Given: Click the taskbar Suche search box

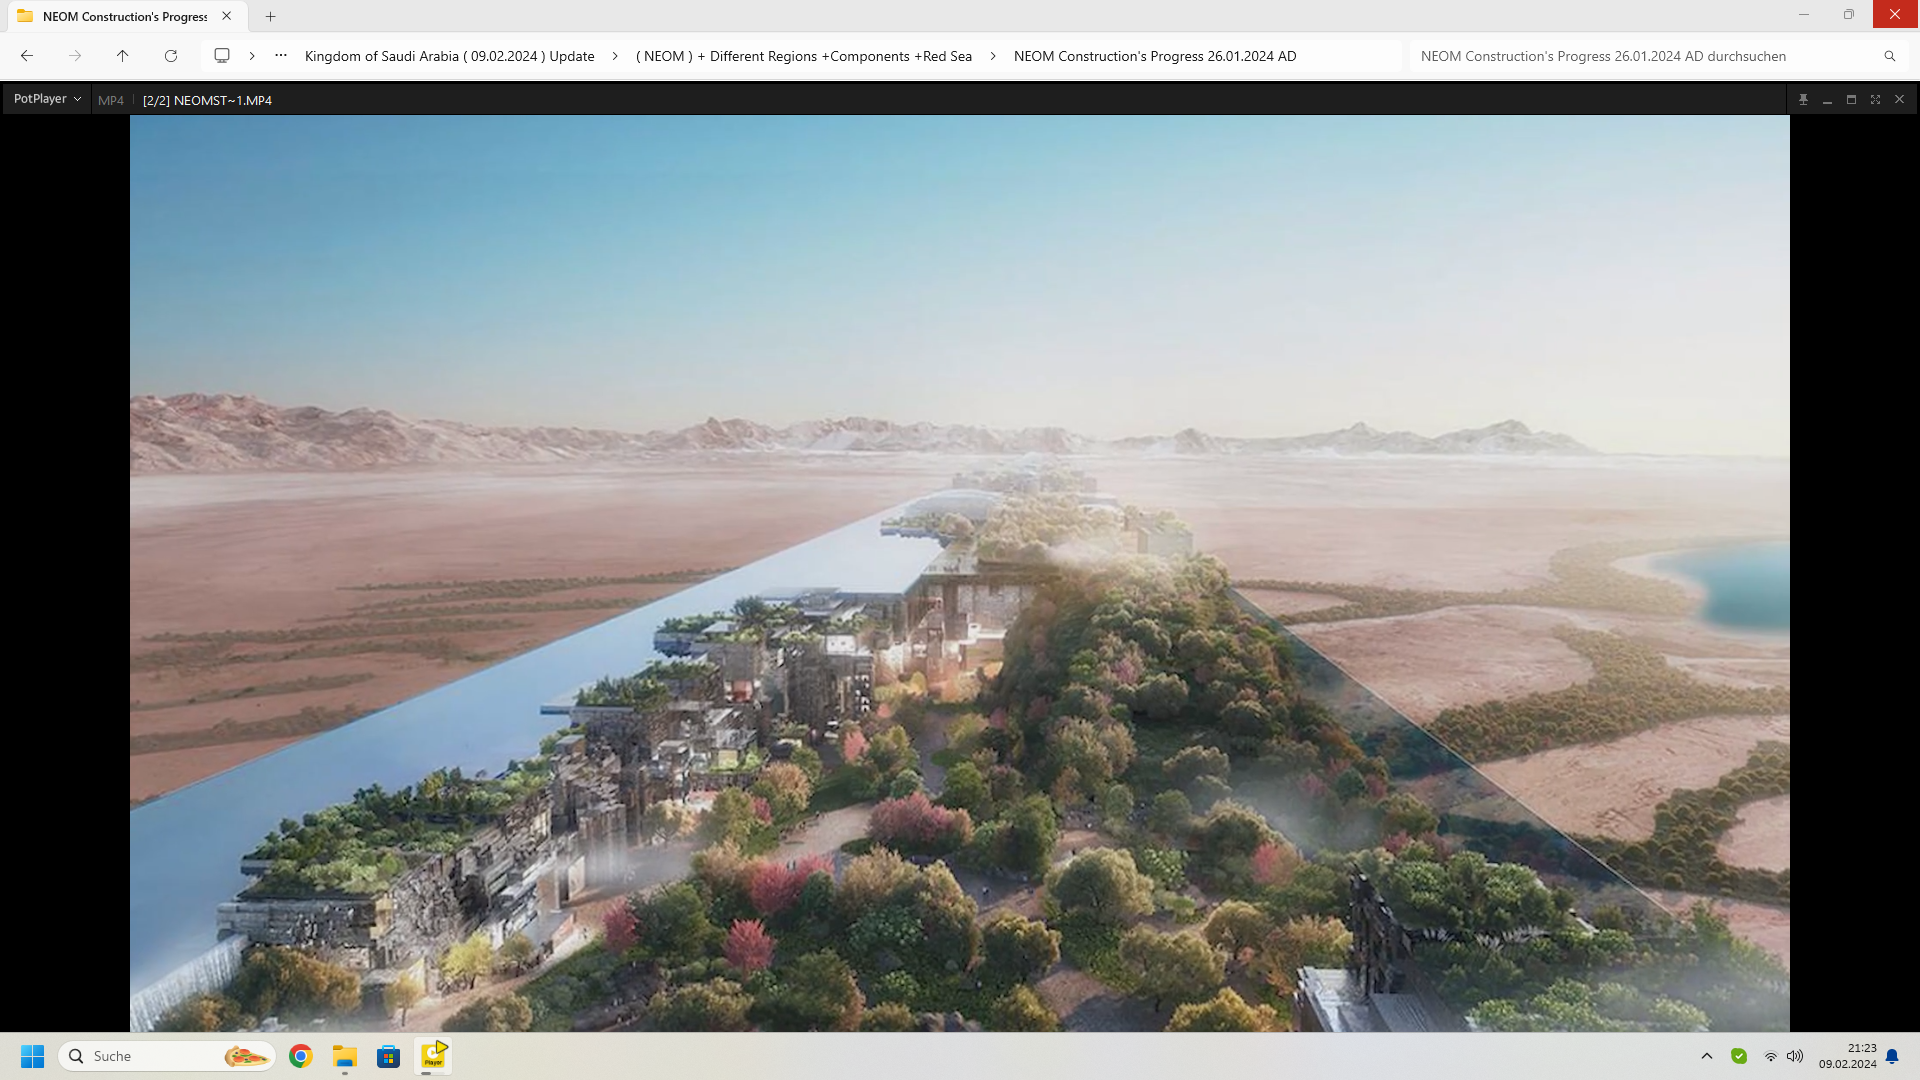Looking at the screenshot, I should click(x=167, y=1056).
